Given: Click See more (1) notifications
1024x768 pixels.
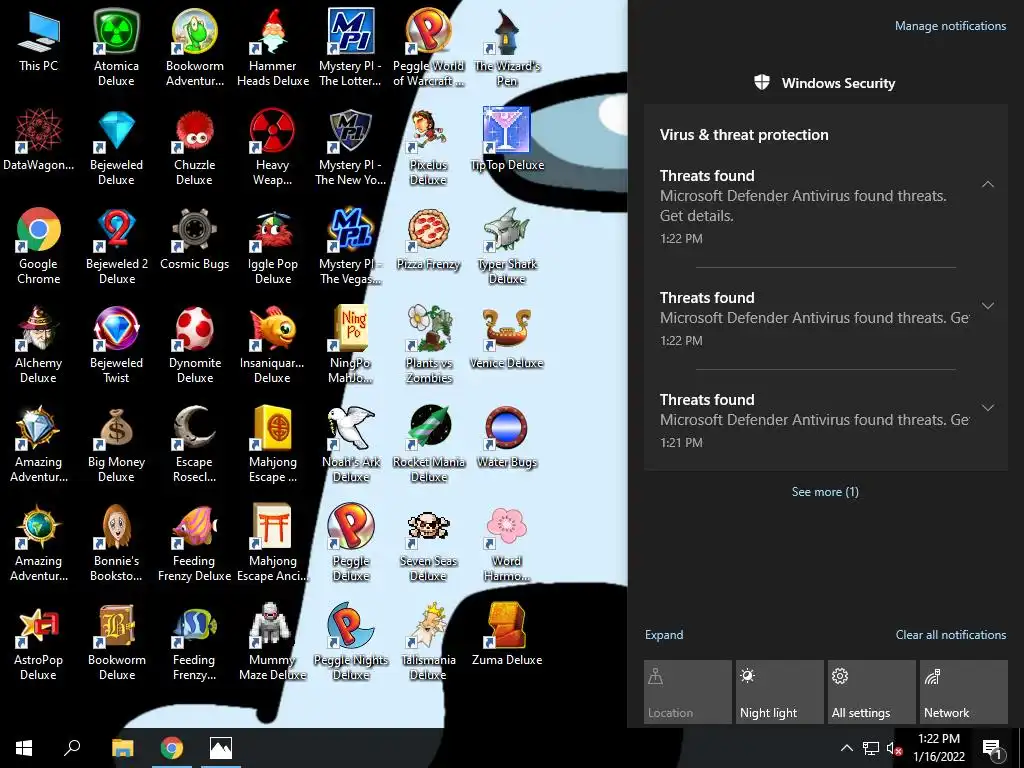Looking at the screenshot, I should 825,492.
